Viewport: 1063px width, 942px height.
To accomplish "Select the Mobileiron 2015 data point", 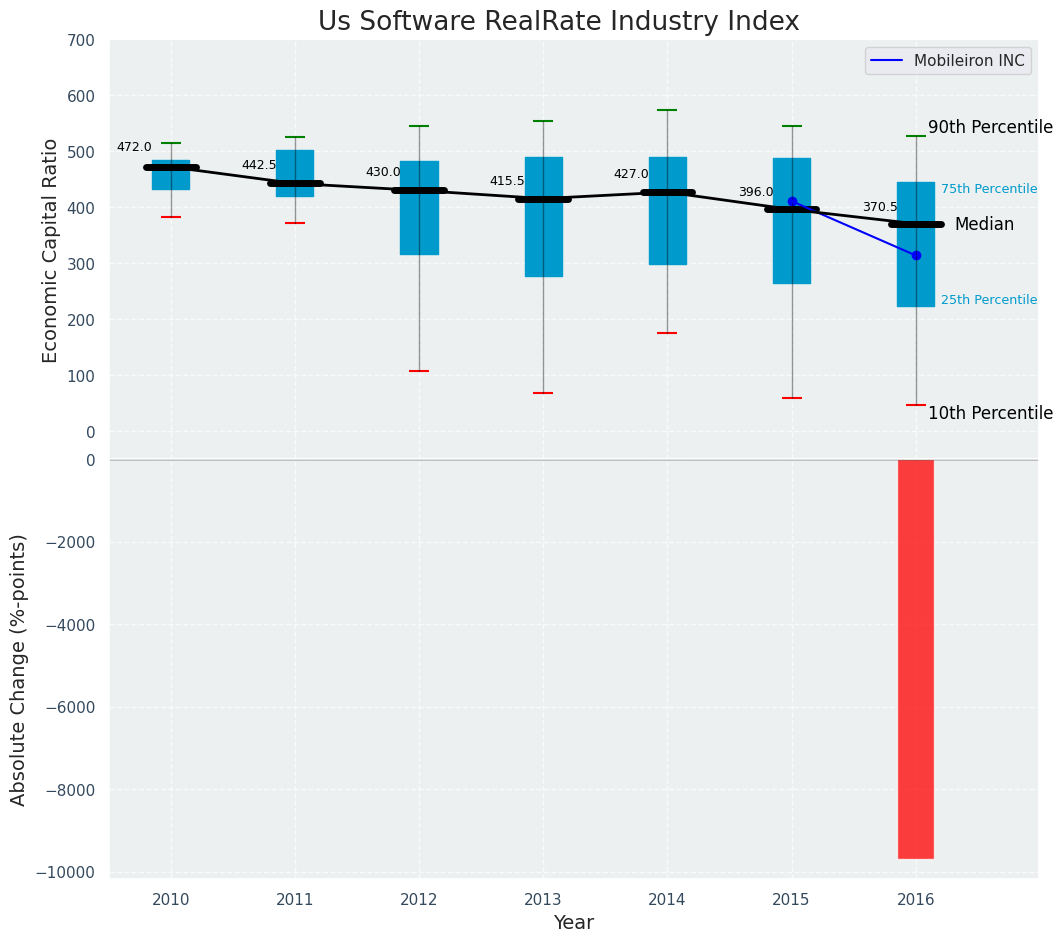I will (793, 201).
